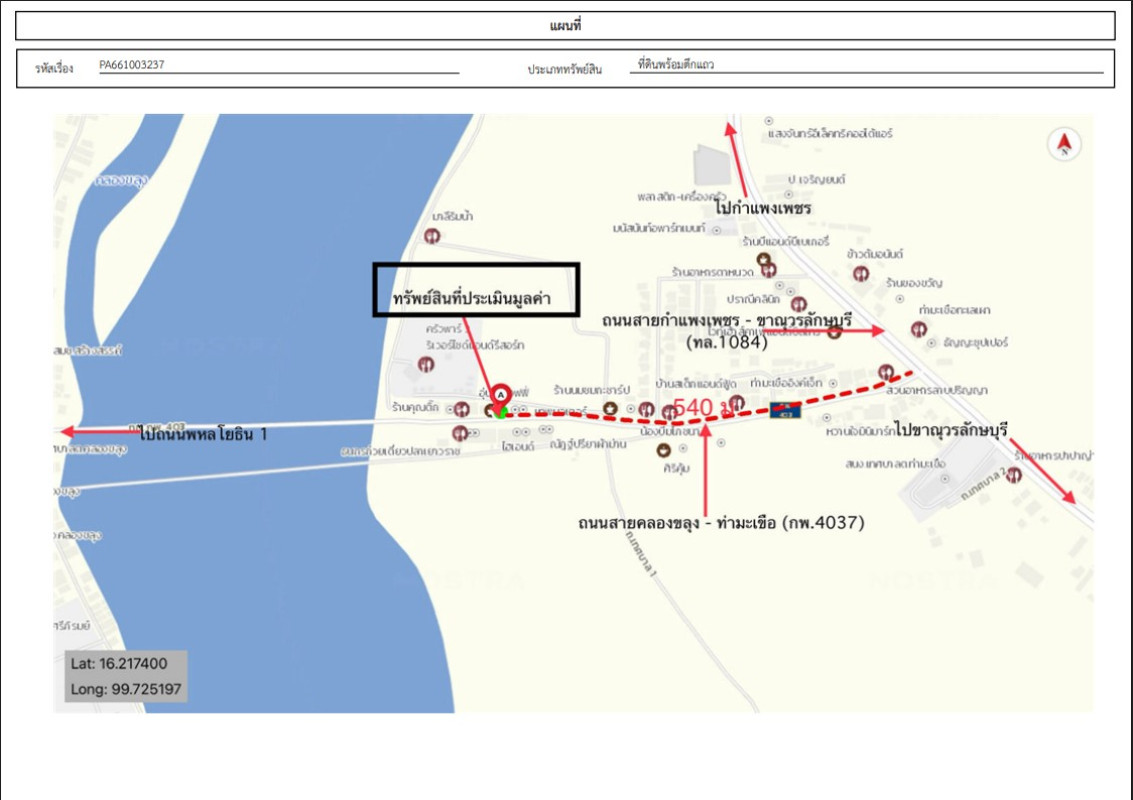Click POI dot below ร้านของขวัญ

(900, 298)
